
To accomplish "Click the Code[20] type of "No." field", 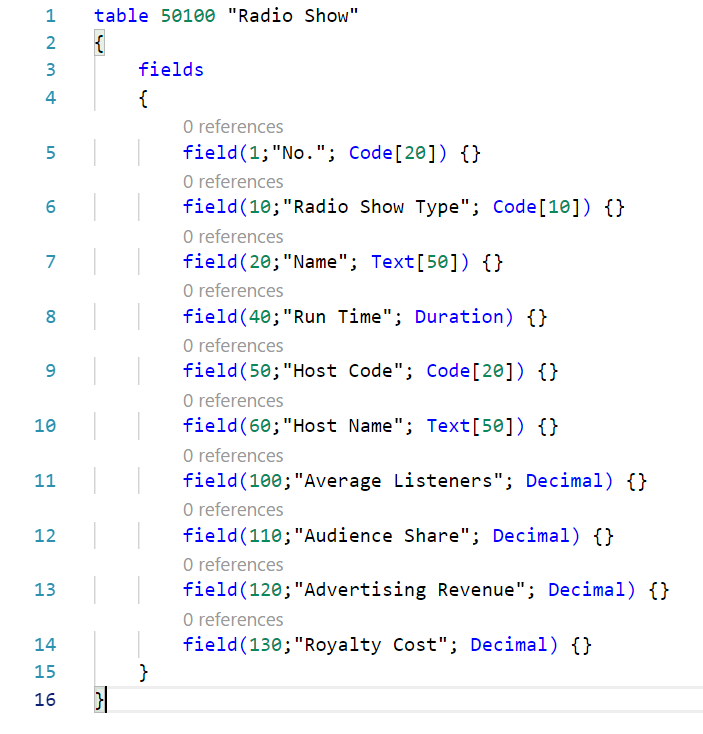I will tap(393, 153).
